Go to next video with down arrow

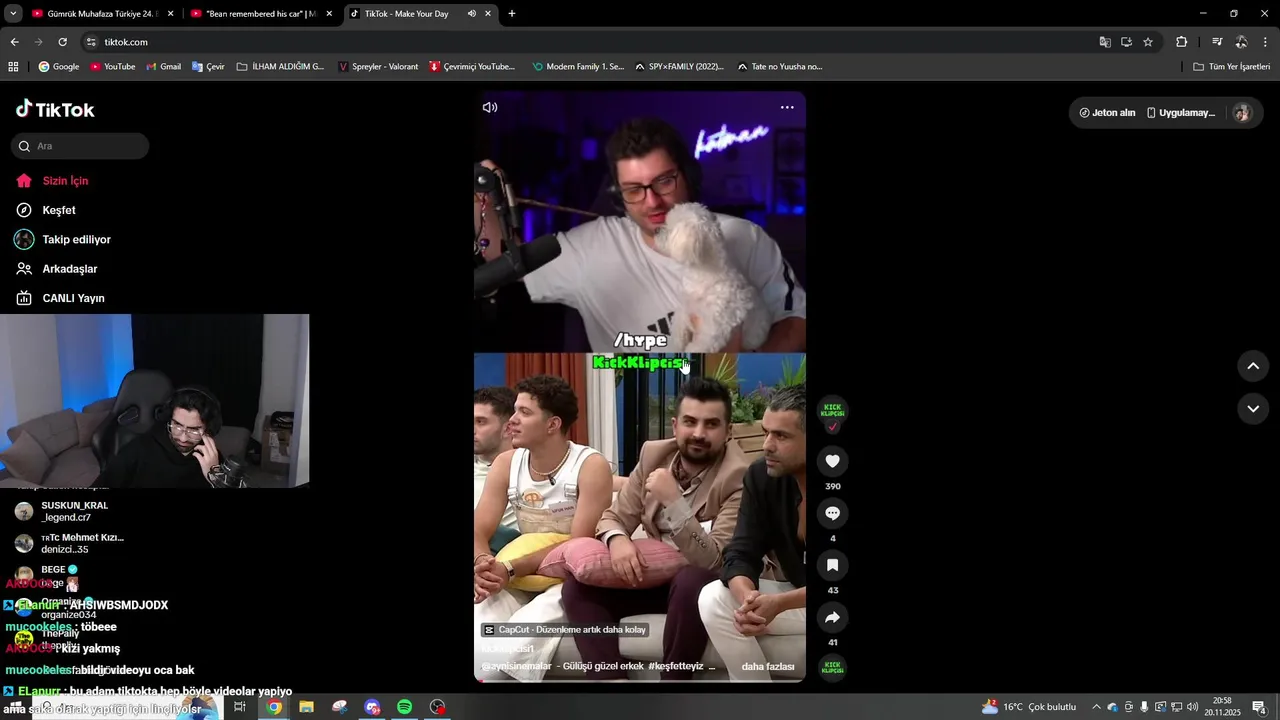click(1253, 408)
